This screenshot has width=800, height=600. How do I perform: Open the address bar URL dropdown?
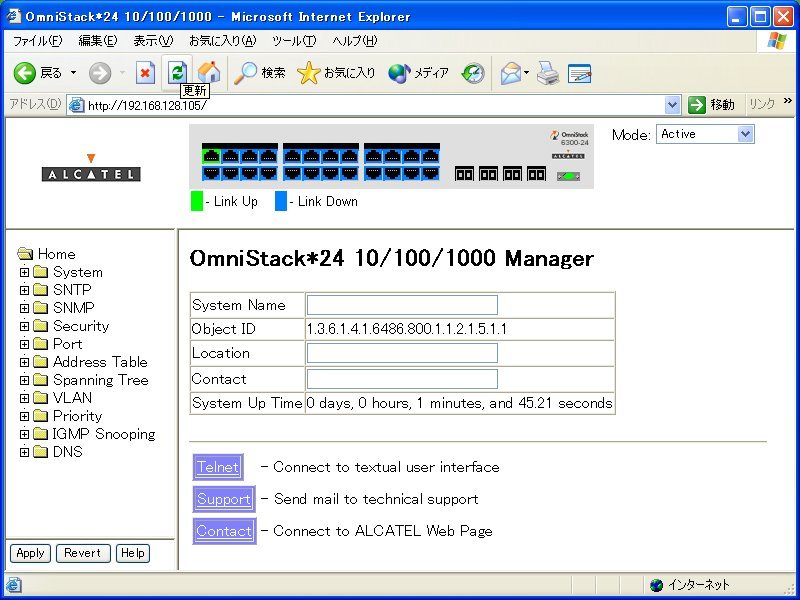click(x=672, y=105)
